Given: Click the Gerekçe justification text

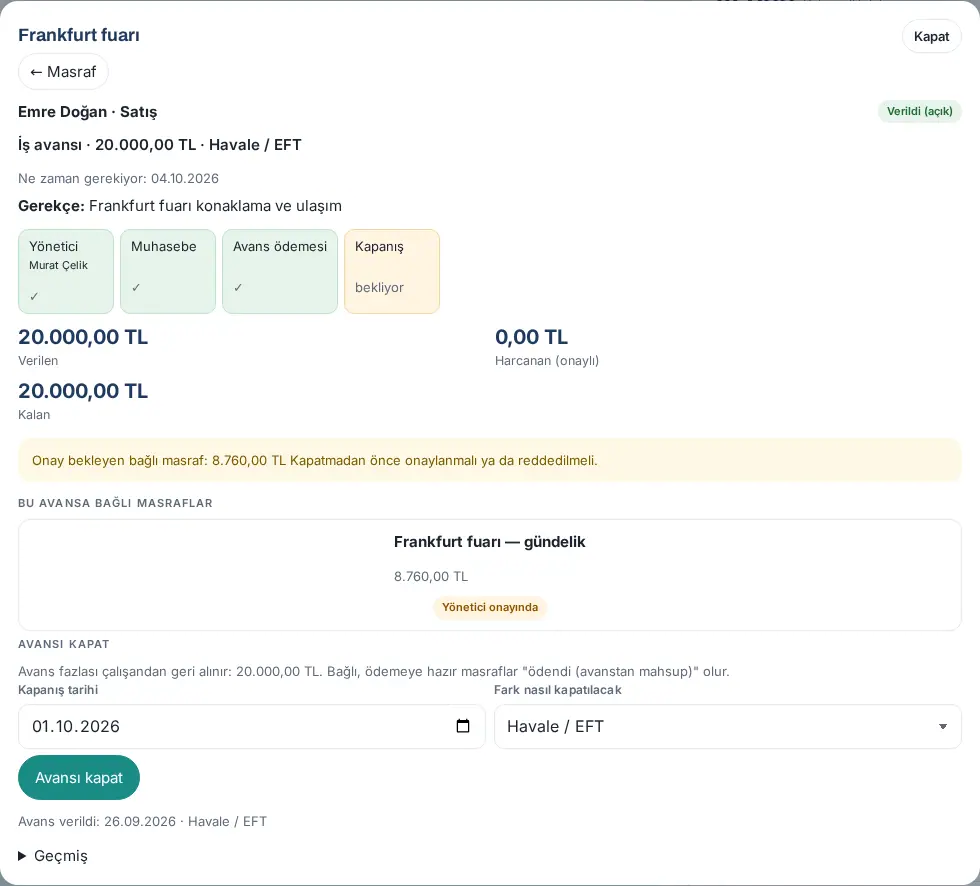Looking at the screenshot, I should [180, 206].
